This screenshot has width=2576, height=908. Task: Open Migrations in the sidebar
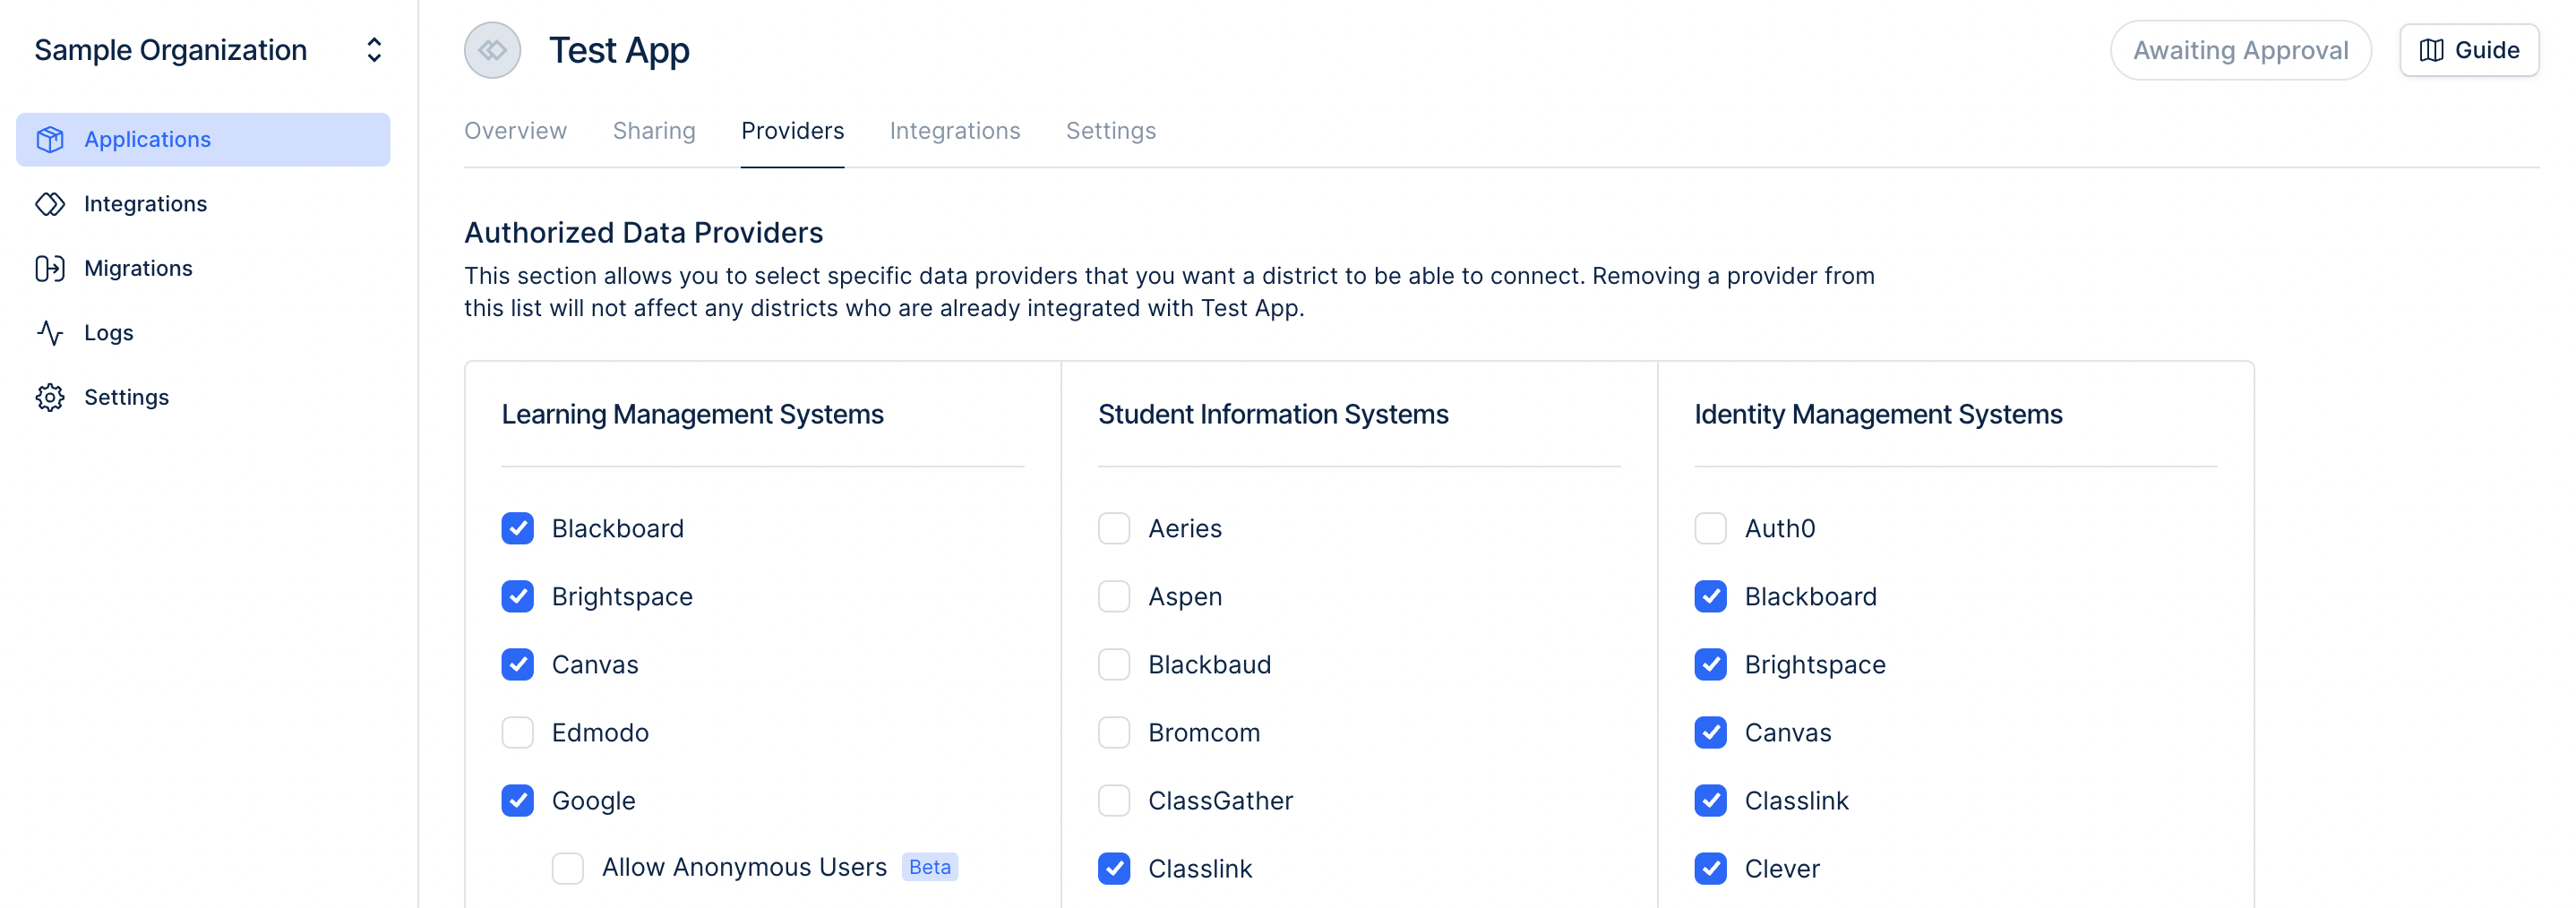[203, 268]
